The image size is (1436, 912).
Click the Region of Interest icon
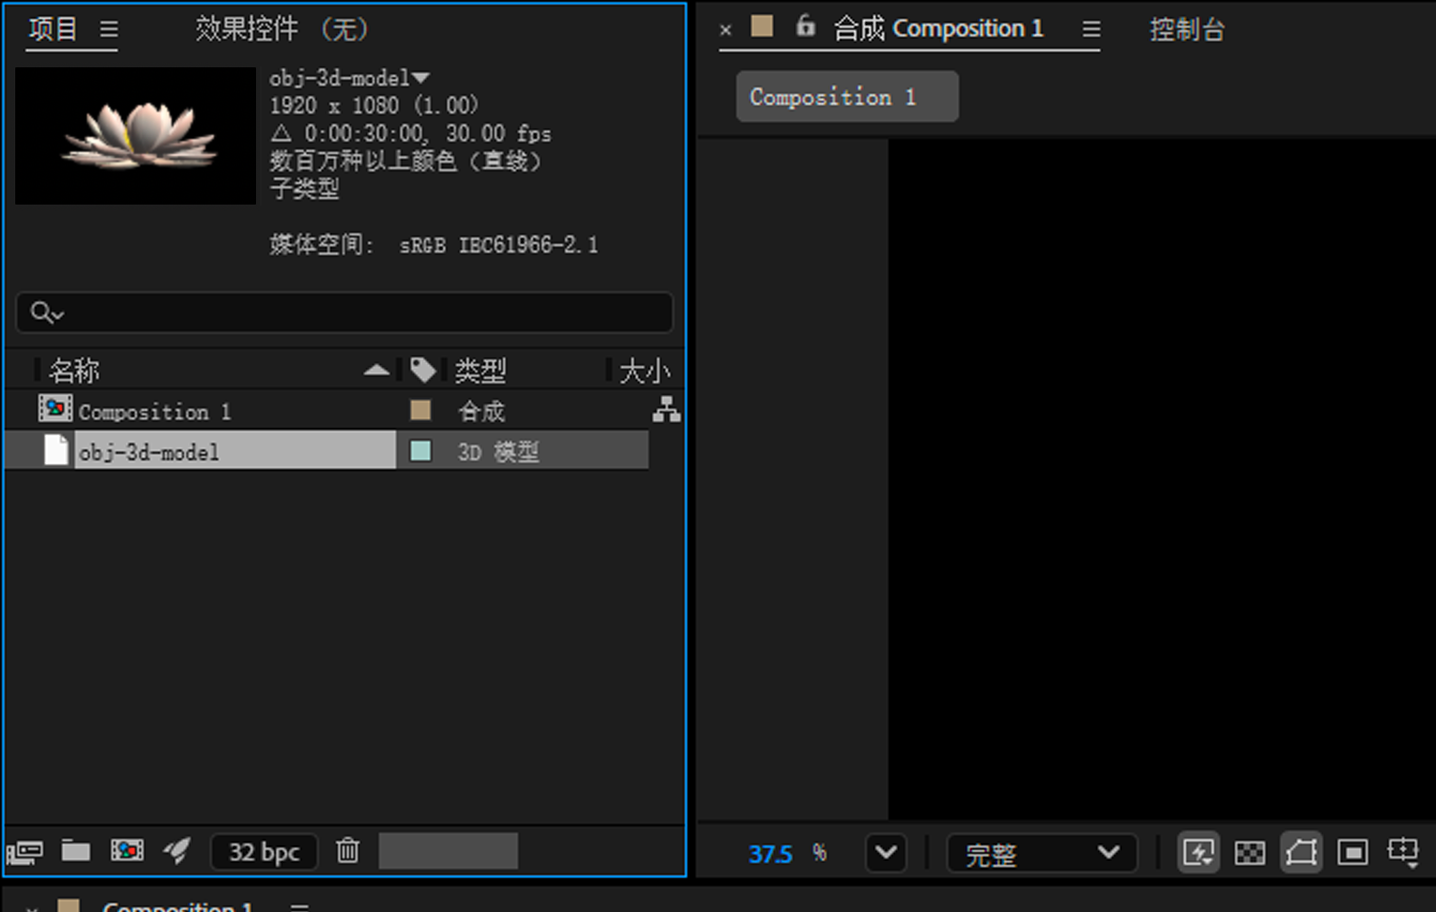coord(1352,852)
